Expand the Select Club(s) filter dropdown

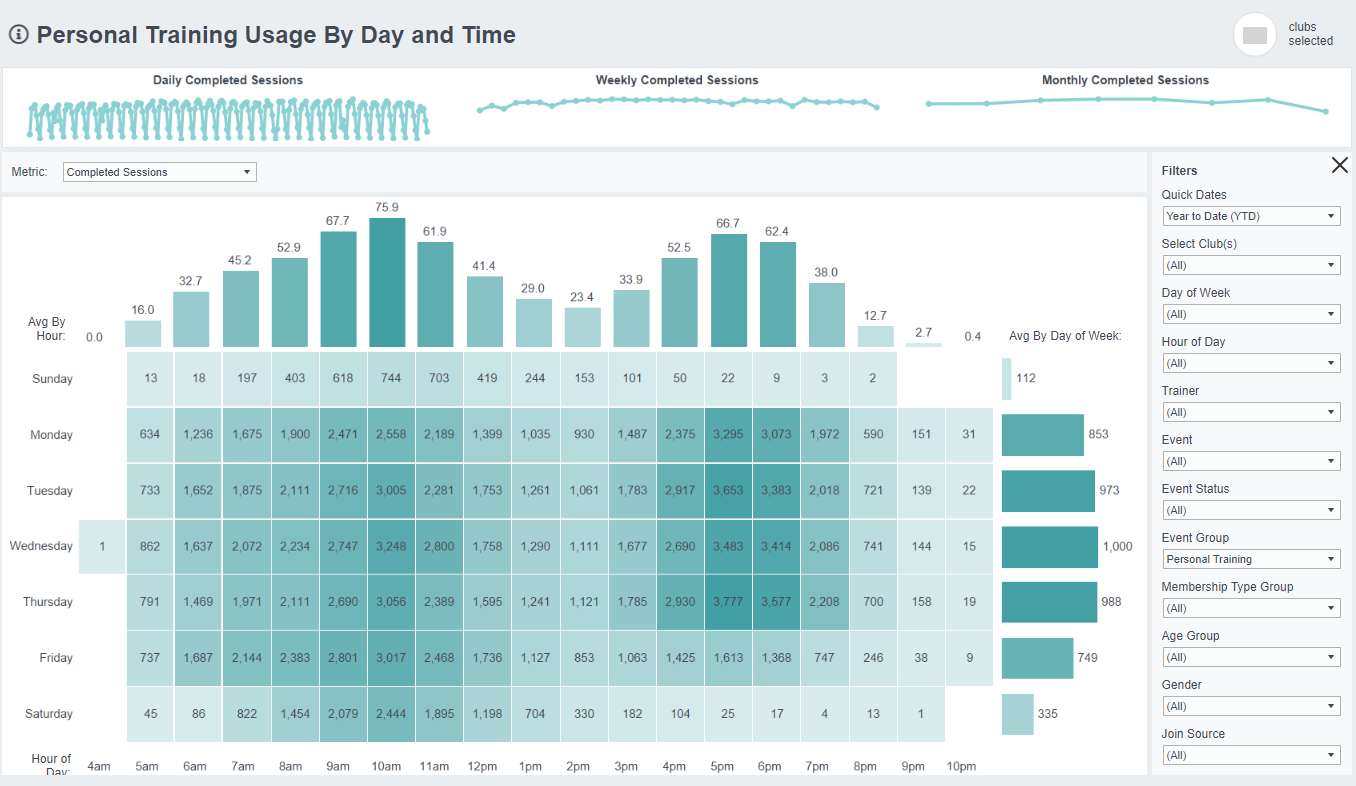(x=1251, y=264)
